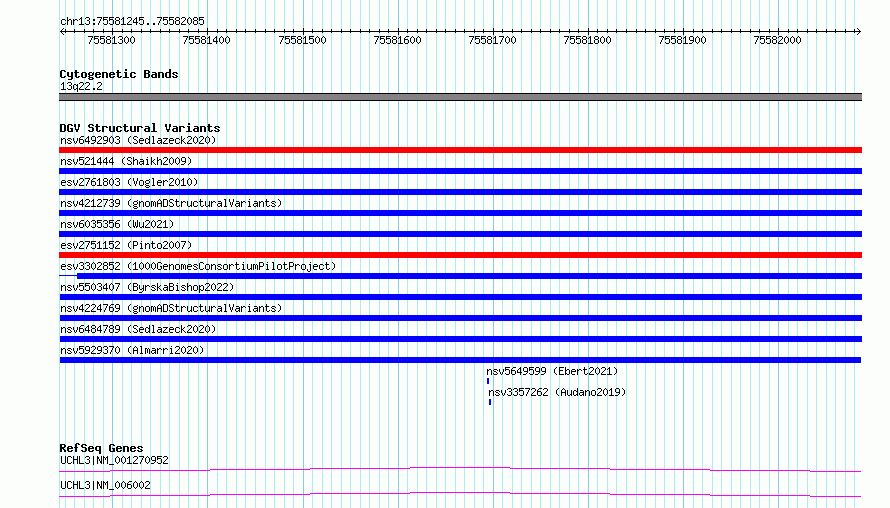This screenshot has height=508, width=890.
Task: Select the 13q22.2 band label
Action: 81,86
